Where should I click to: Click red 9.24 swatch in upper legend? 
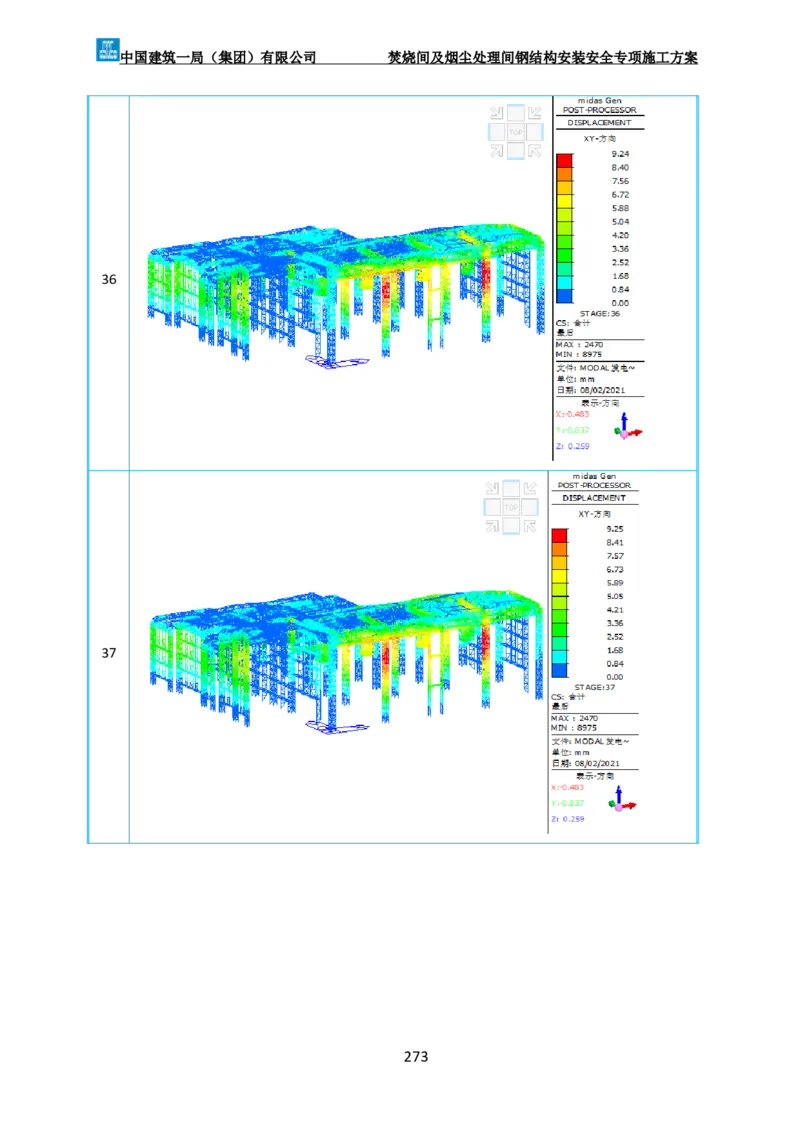tap(565, 161)
